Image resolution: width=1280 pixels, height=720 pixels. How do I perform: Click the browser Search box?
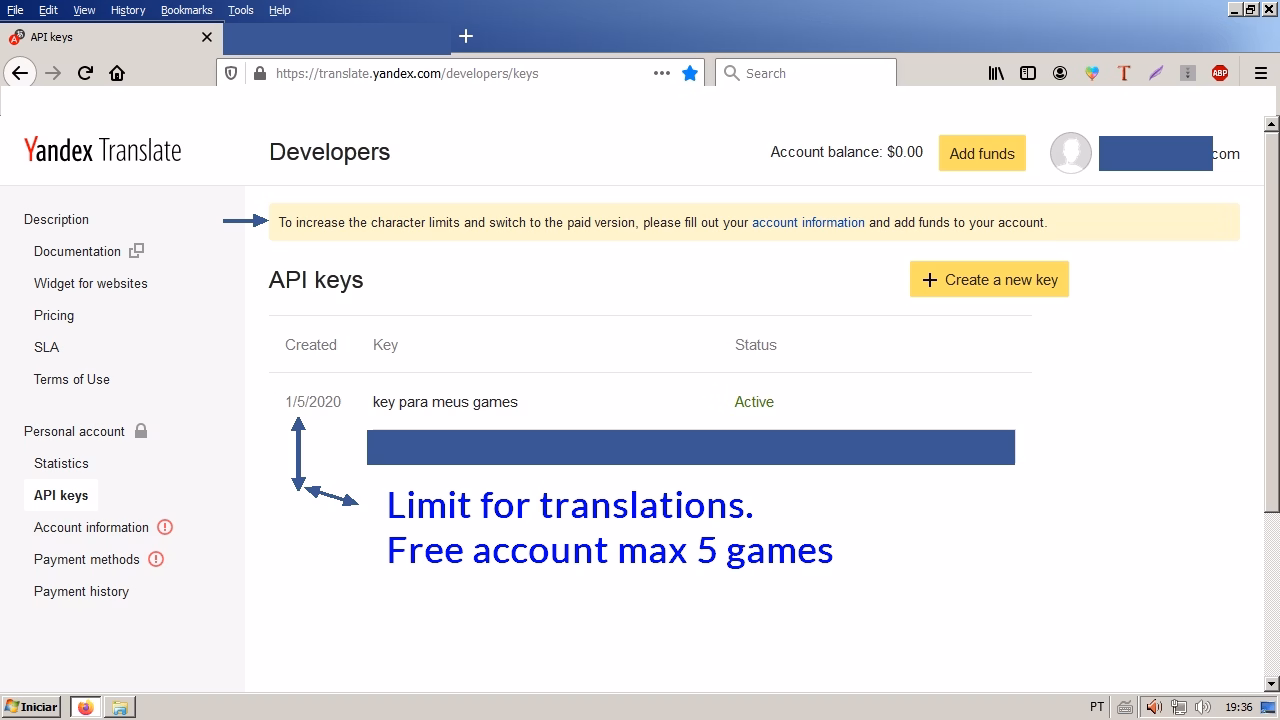[x=806, y=73]
